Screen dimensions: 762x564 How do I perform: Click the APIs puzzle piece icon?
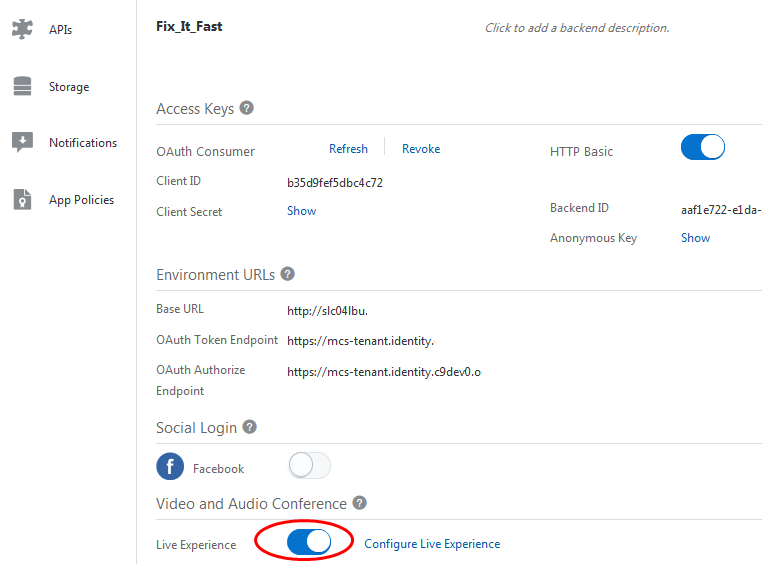[x=22, y=29]
